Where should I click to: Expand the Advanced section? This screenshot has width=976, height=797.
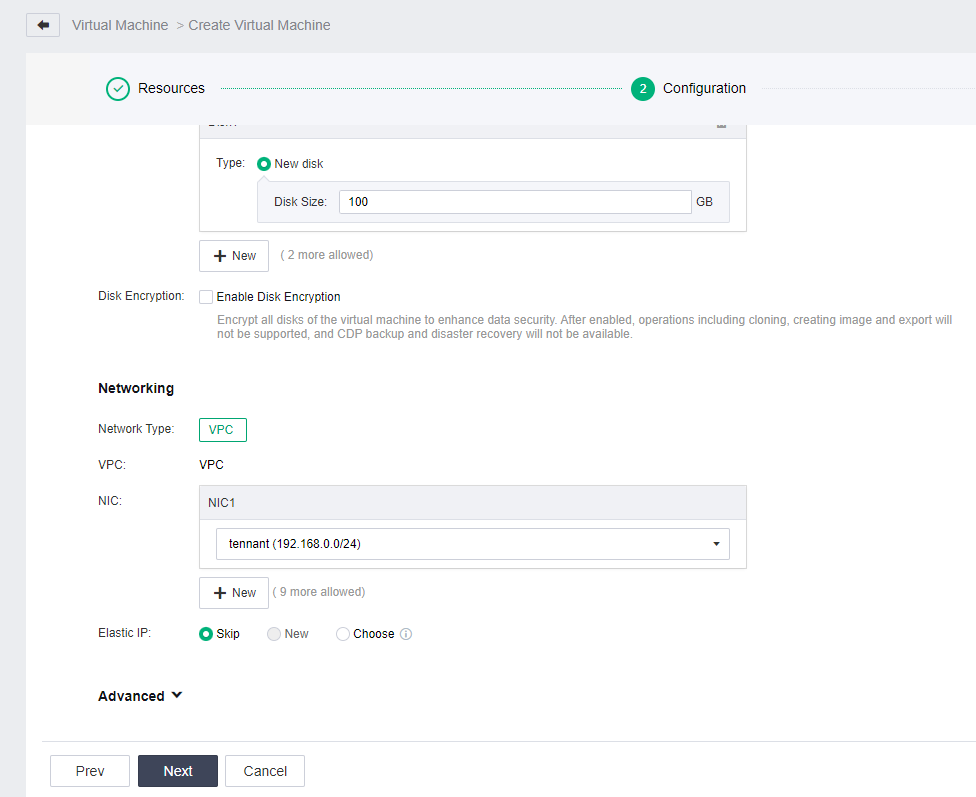coord(140,696)
